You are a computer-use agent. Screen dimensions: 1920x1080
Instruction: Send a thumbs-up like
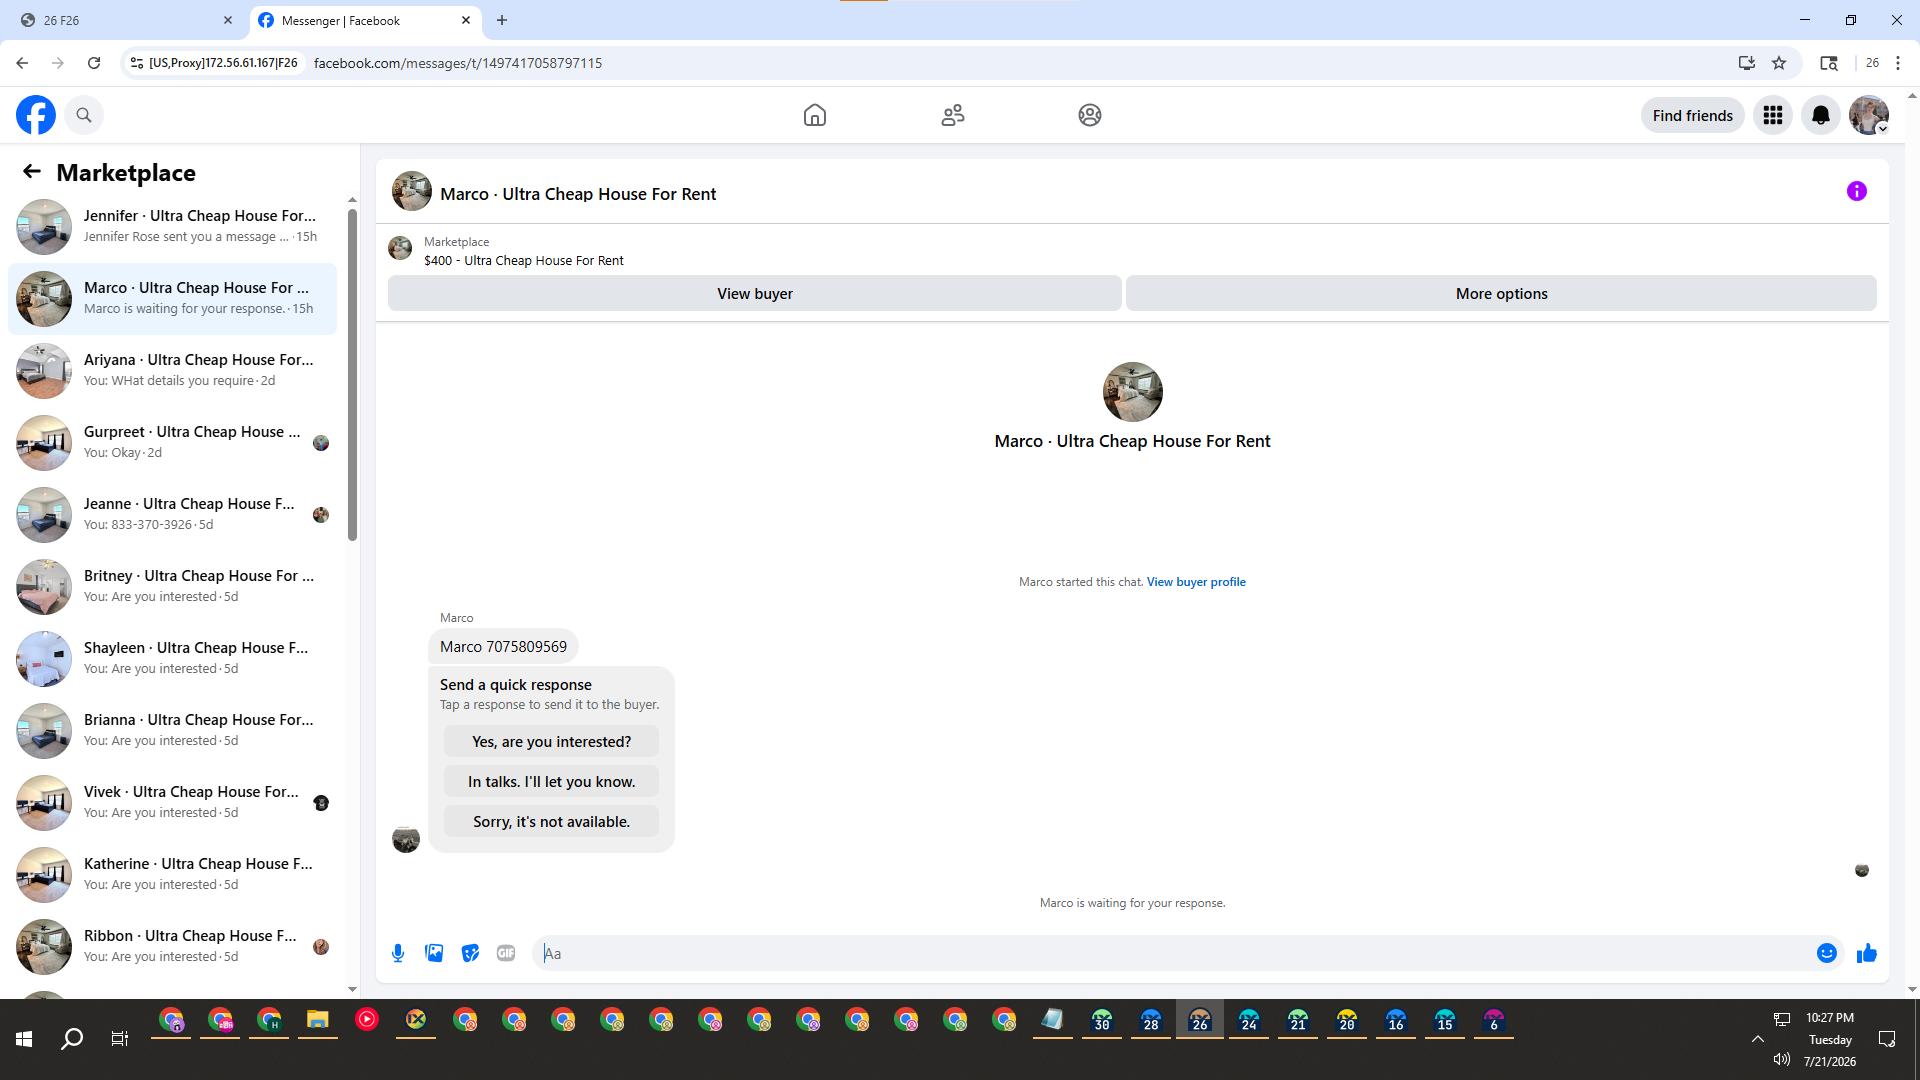(x=1867, y=953)
